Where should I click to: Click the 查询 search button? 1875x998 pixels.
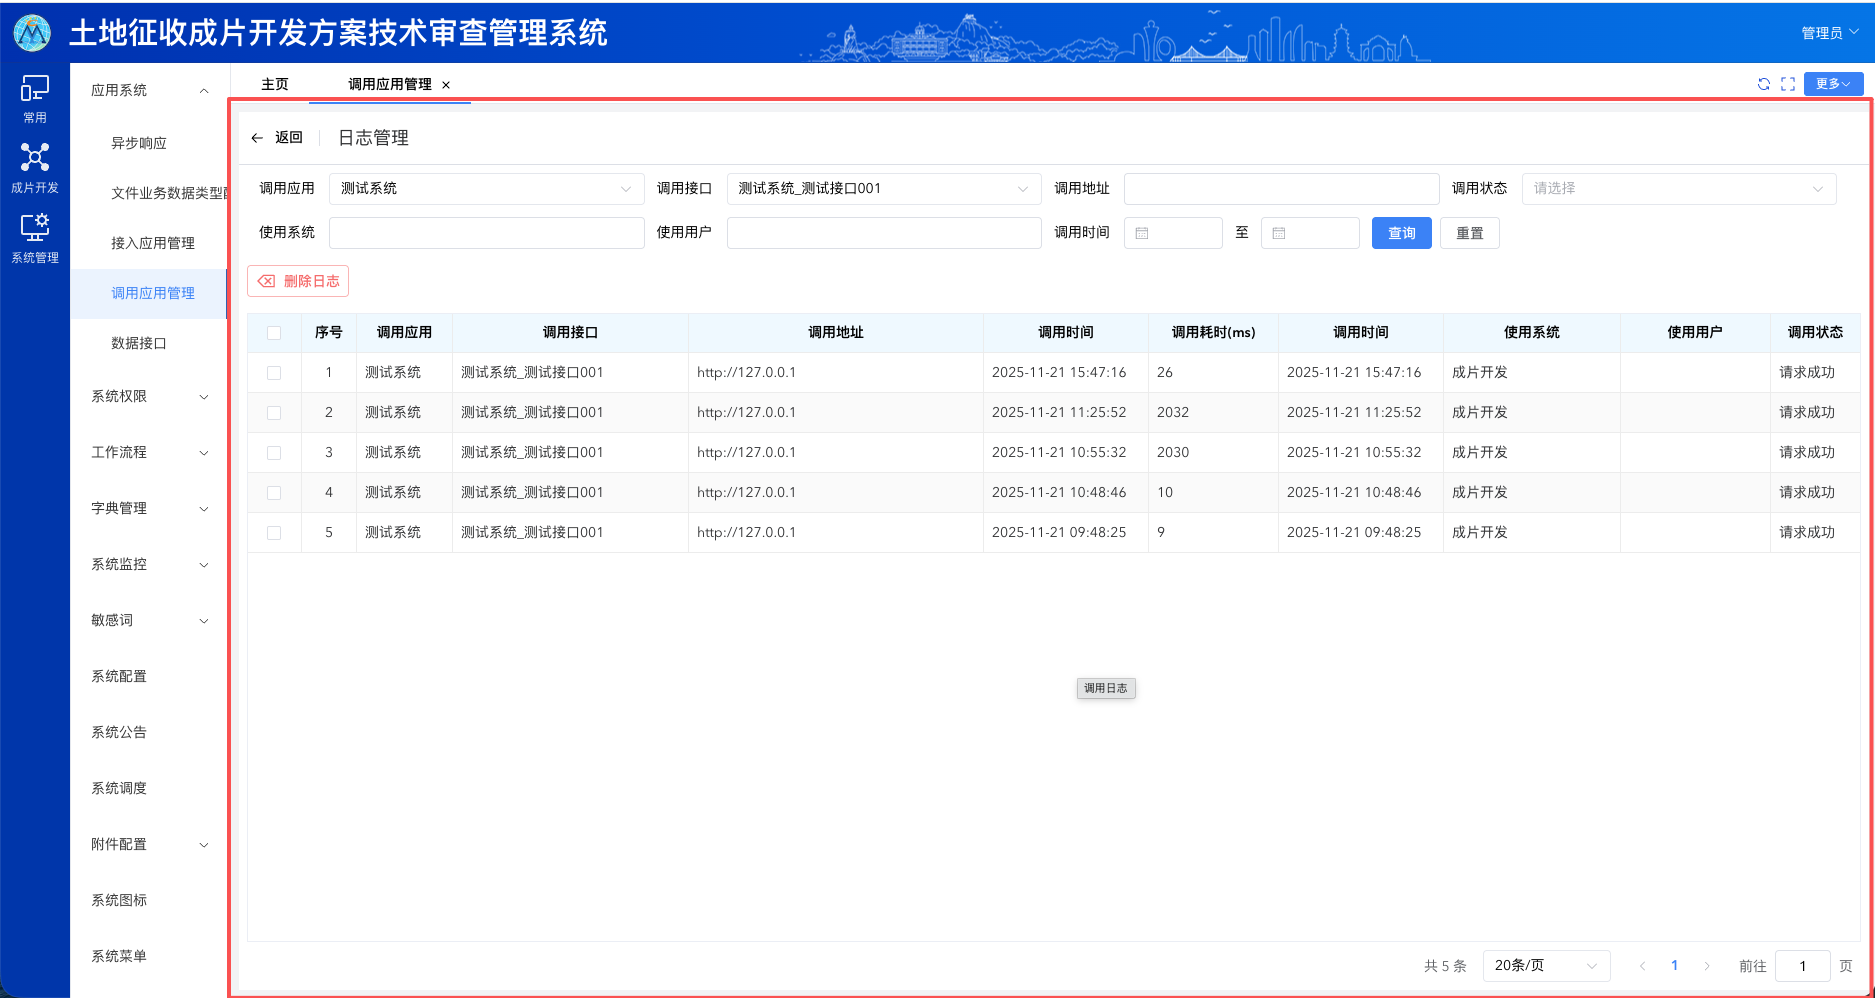[1401, 232]
